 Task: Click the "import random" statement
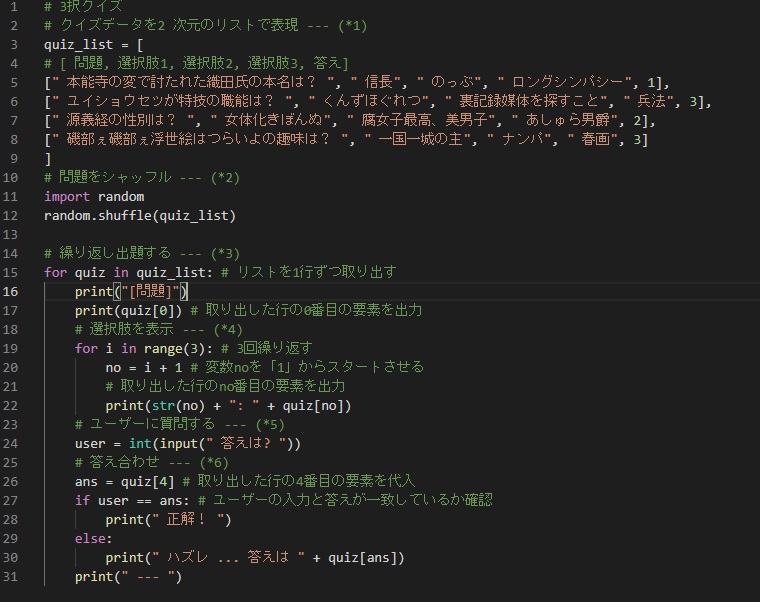pos(94,196)
